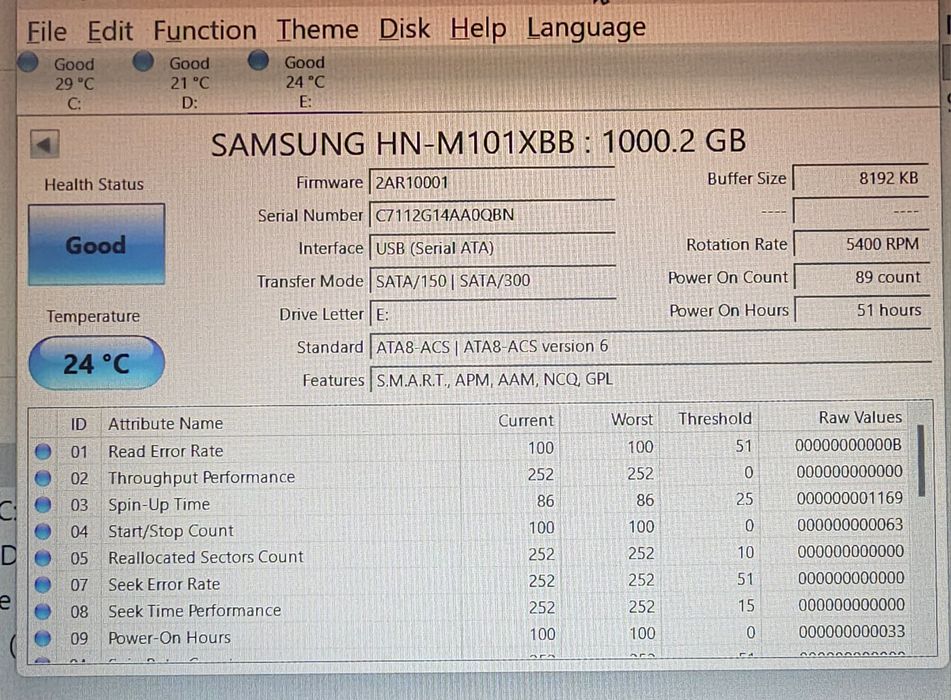Click the status dot of Start/Stop Count
Image resolution: width=951 pixels, height=700 pixels.
42,531
